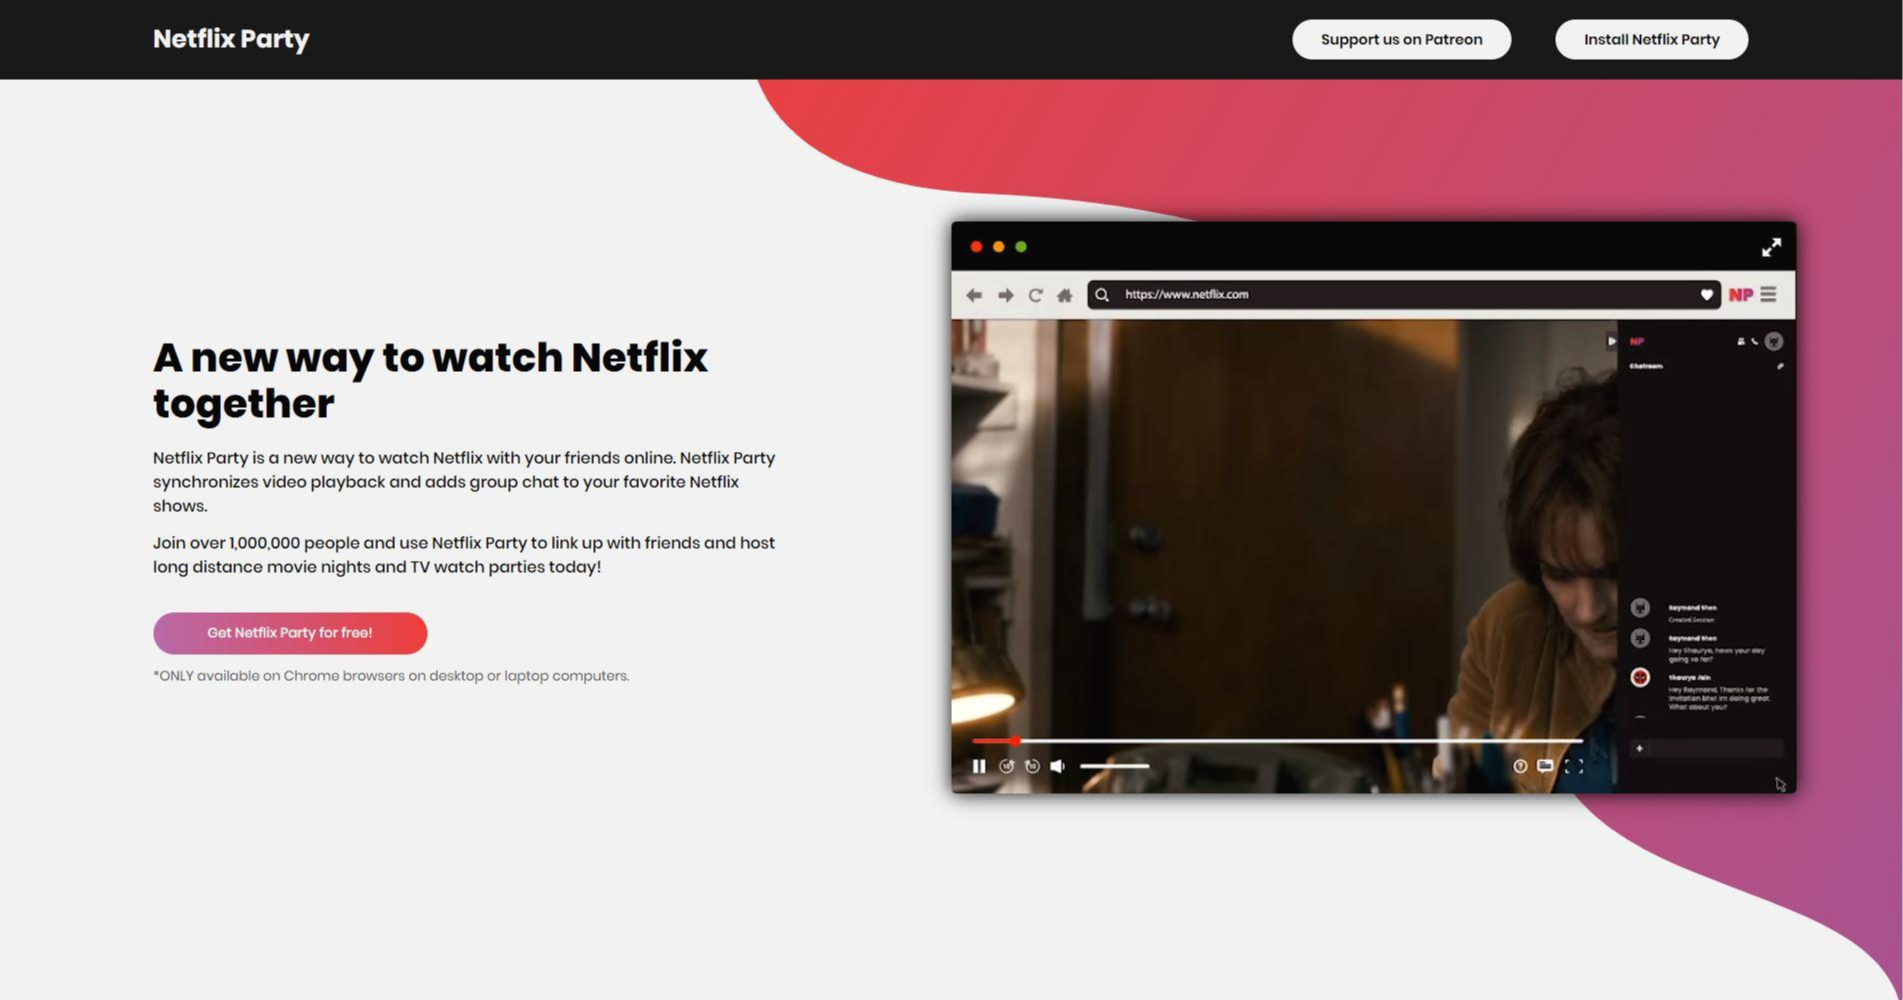The image size is (1903, 1000).
Task: Click the Netflix Party logo
Action: point(231,39)
